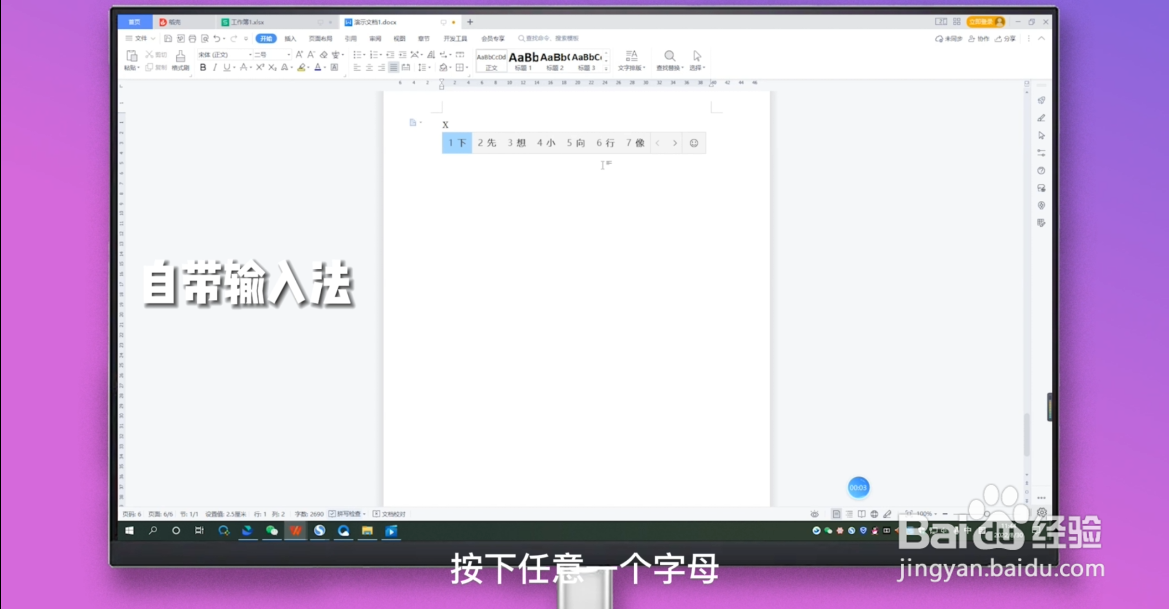Apply the 标题 2 style

[x=555, y=60]
